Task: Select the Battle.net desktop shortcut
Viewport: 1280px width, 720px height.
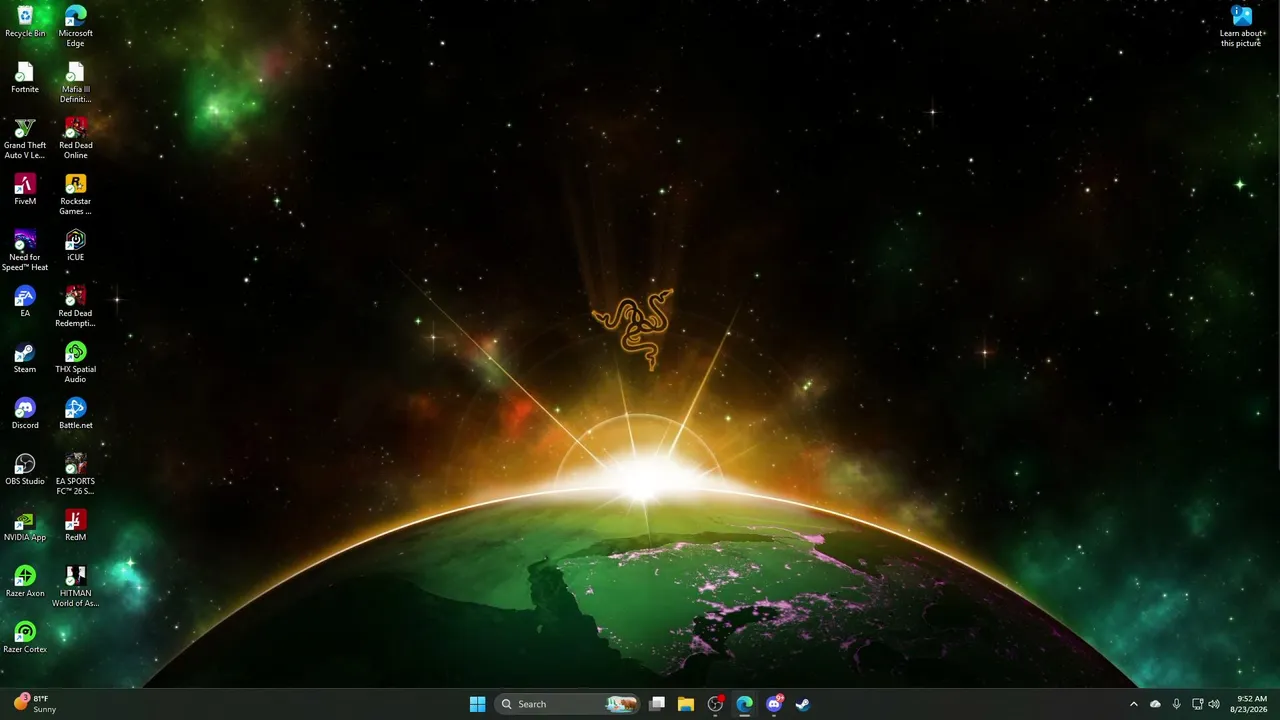Action: point(75,414)
